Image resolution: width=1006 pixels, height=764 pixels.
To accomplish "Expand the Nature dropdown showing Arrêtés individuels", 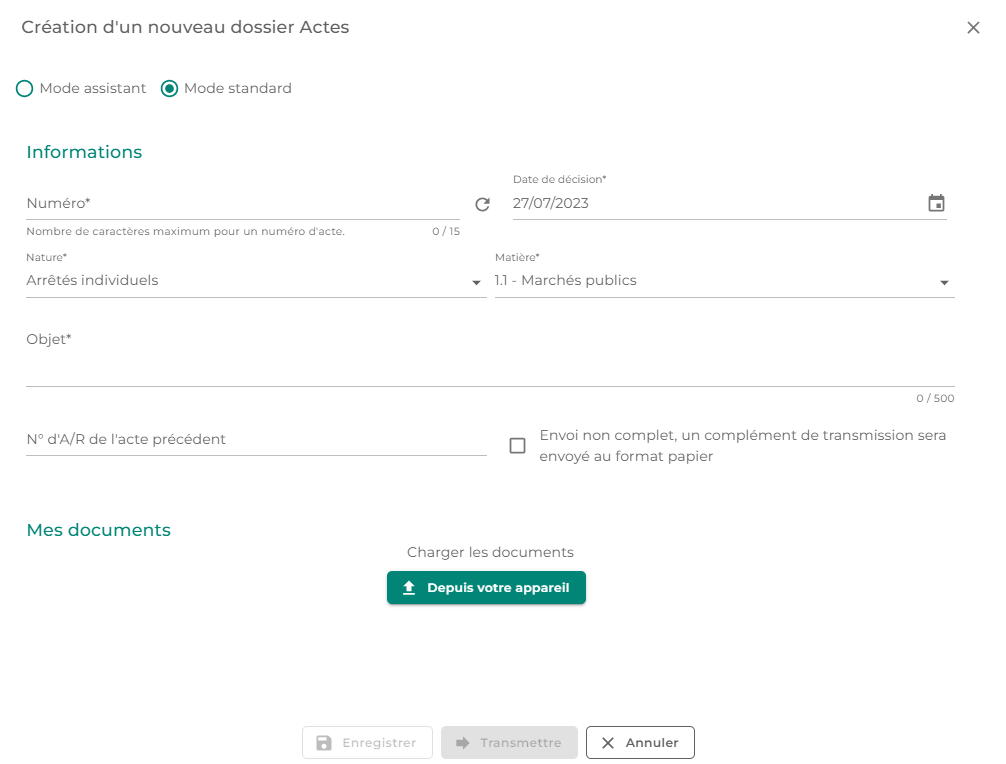I will pyautogui.click(x=255, y=281).
